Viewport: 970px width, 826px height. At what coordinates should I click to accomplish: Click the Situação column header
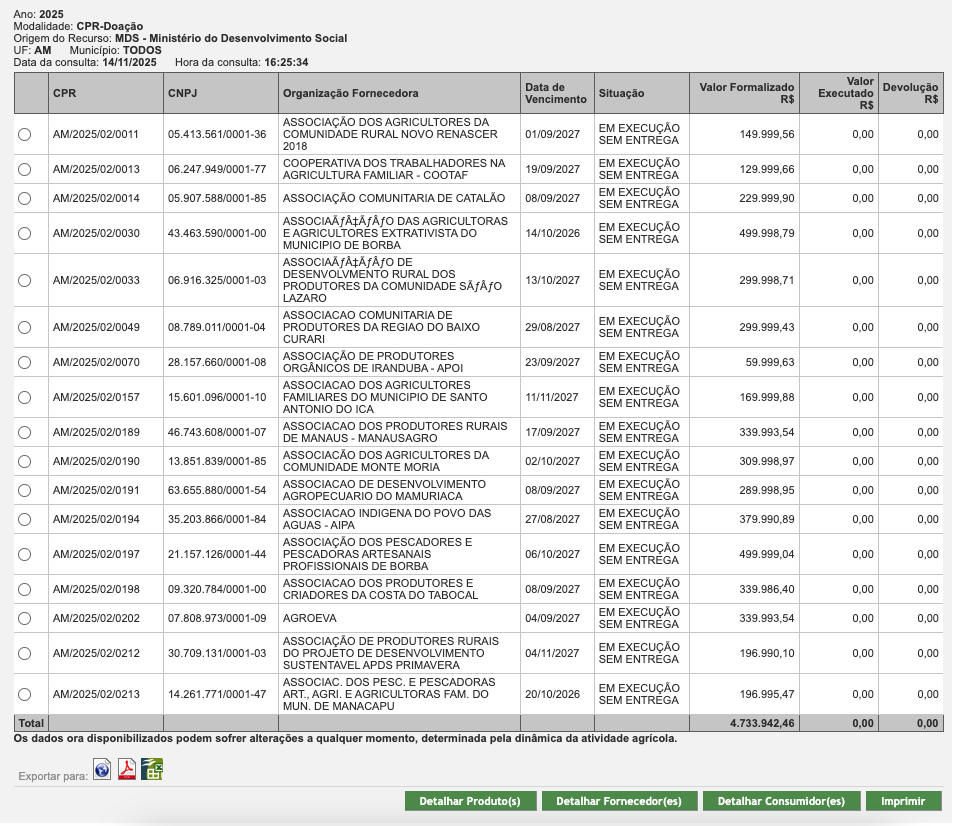pyautogui.click(x=621, y=93)
